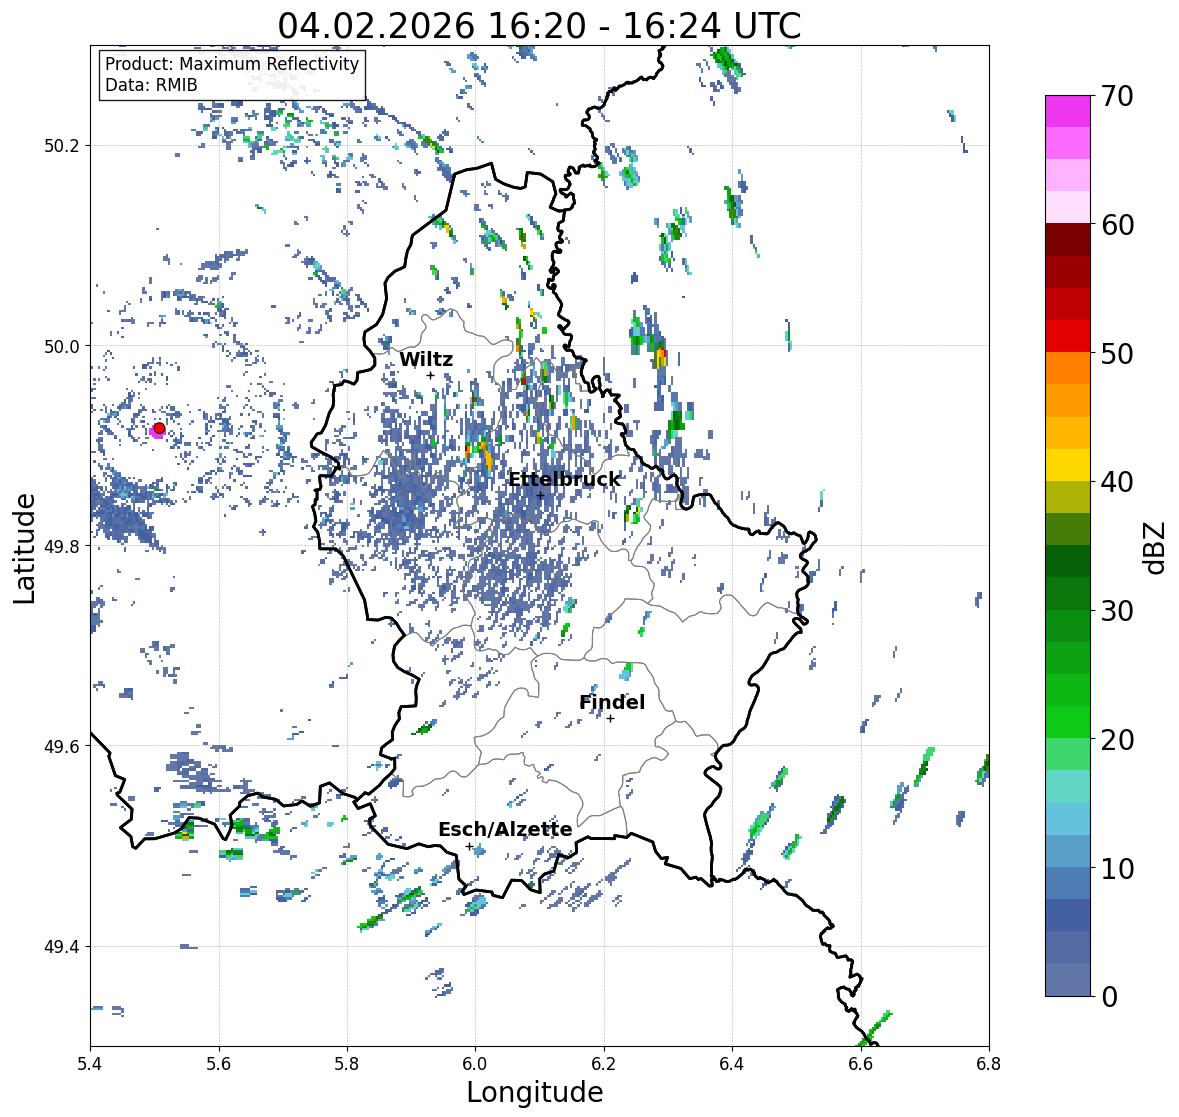Click the orange 50 dBZ colorbar segment

pos(1068,368)
